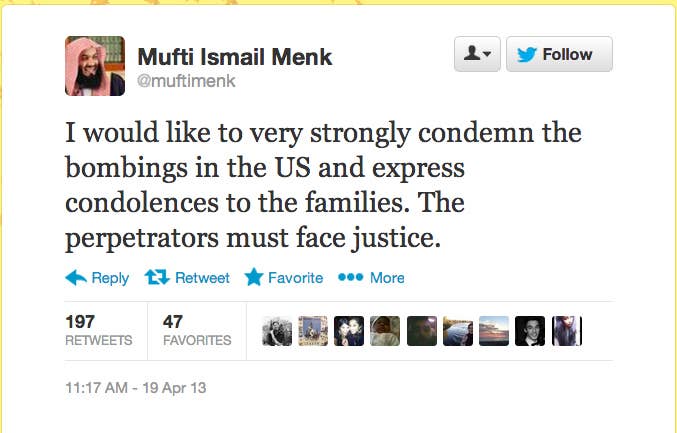Click the Reply arrow icon
677x433 pixels.
pos(76,278)
